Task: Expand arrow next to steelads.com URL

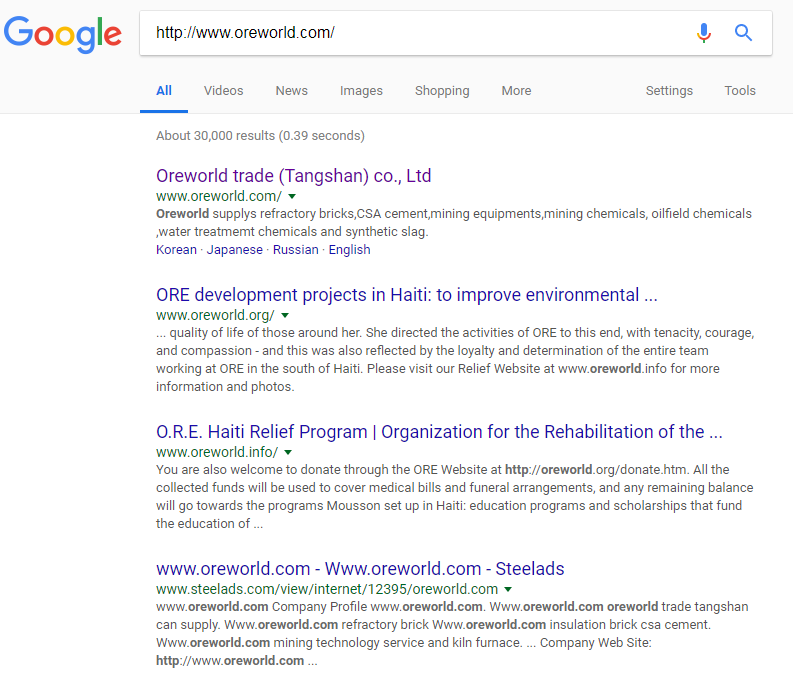Action: coord(508,590)
